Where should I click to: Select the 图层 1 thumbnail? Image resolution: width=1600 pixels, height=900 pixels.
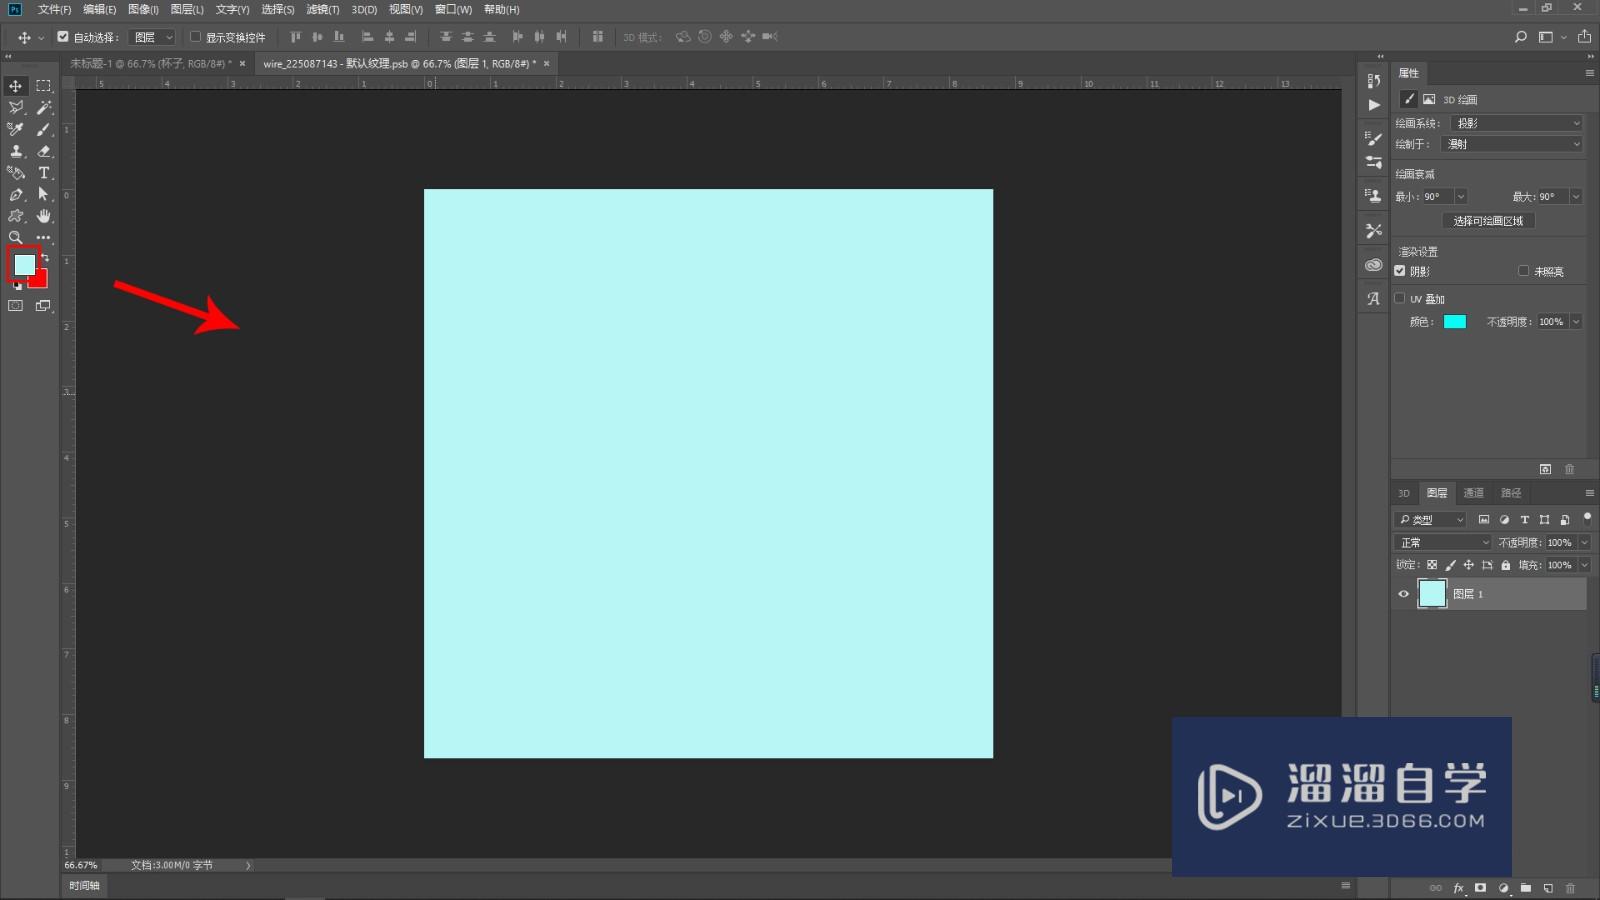click(1433, 594)
